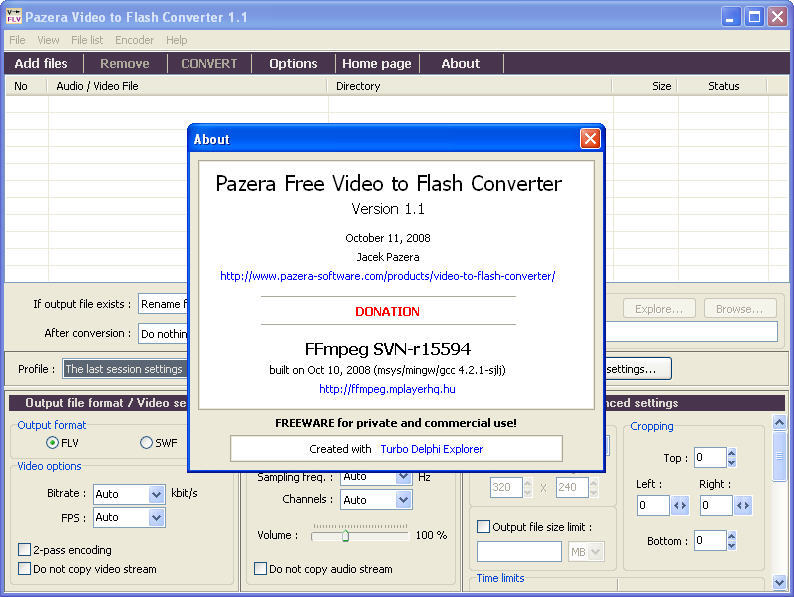This screenshot has height=597, width=794.
Task: Open After conversion dropdown
Action: 163,334
